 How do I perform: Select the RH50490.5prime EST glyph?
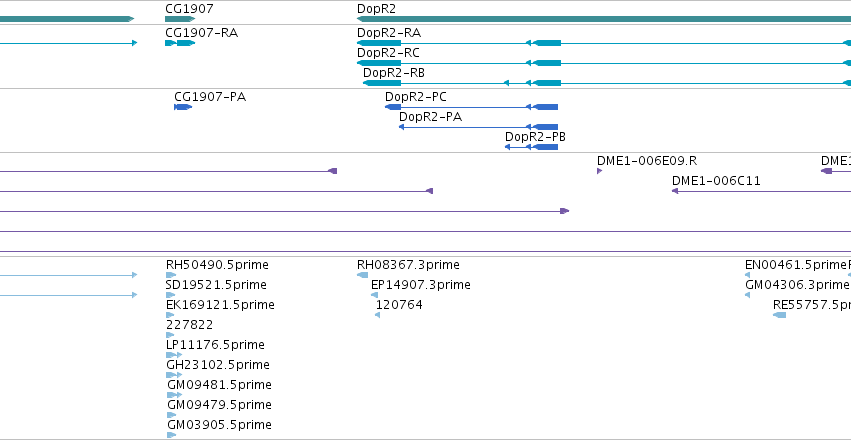[x=171, y=275]
